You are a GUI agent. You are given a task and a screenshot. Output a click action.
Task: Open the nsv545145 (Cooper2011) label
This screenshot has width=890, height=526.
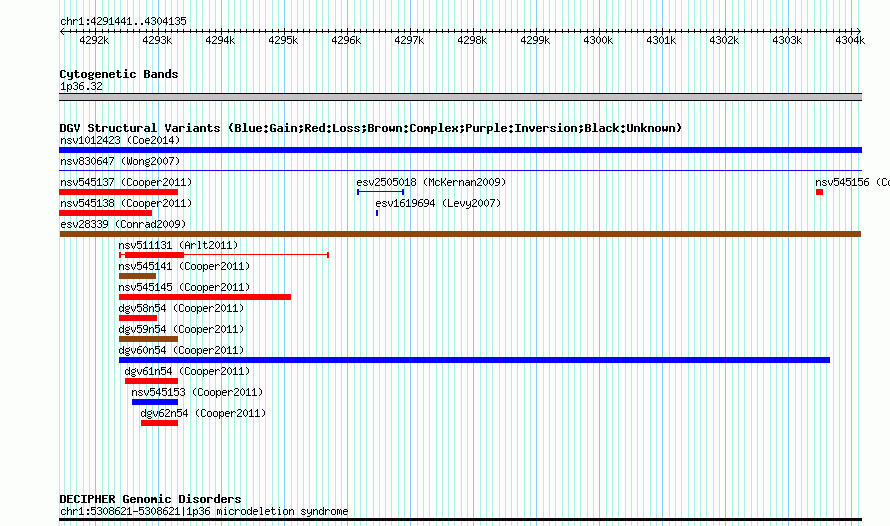tap(184, 287)
